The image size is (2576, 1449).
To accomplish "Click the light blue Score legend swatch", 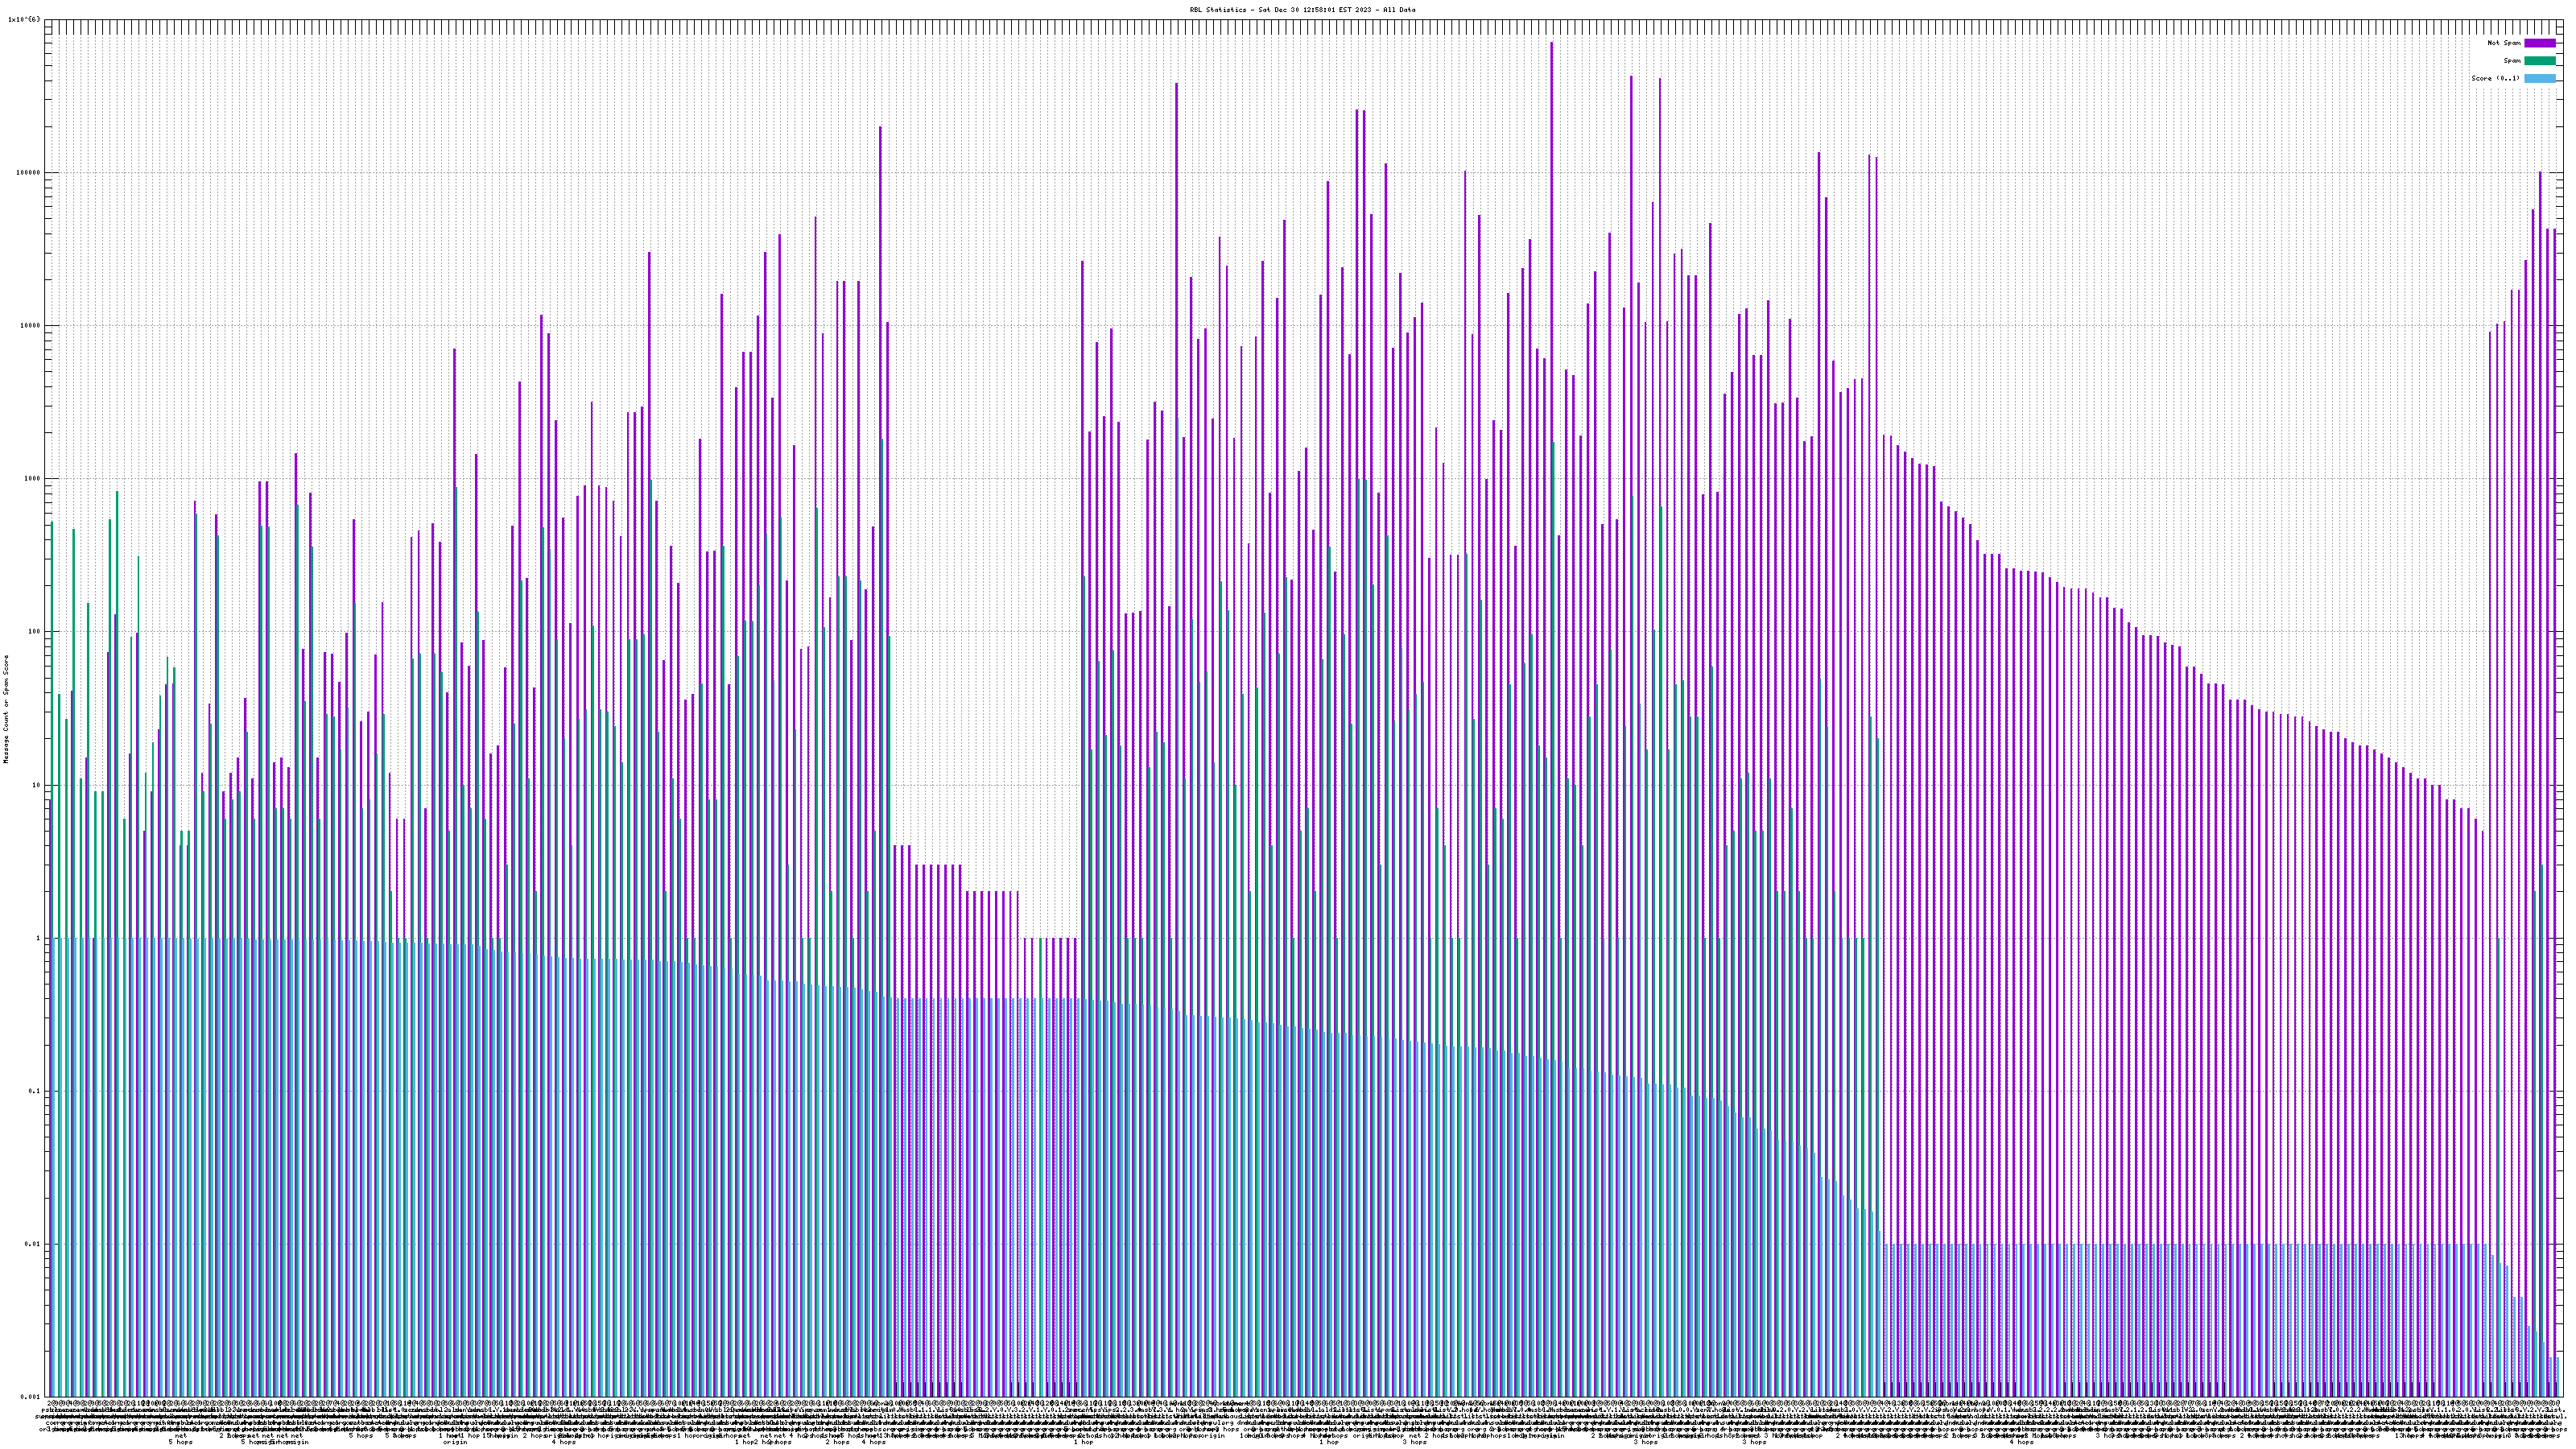I will (x=2540, y=78).
